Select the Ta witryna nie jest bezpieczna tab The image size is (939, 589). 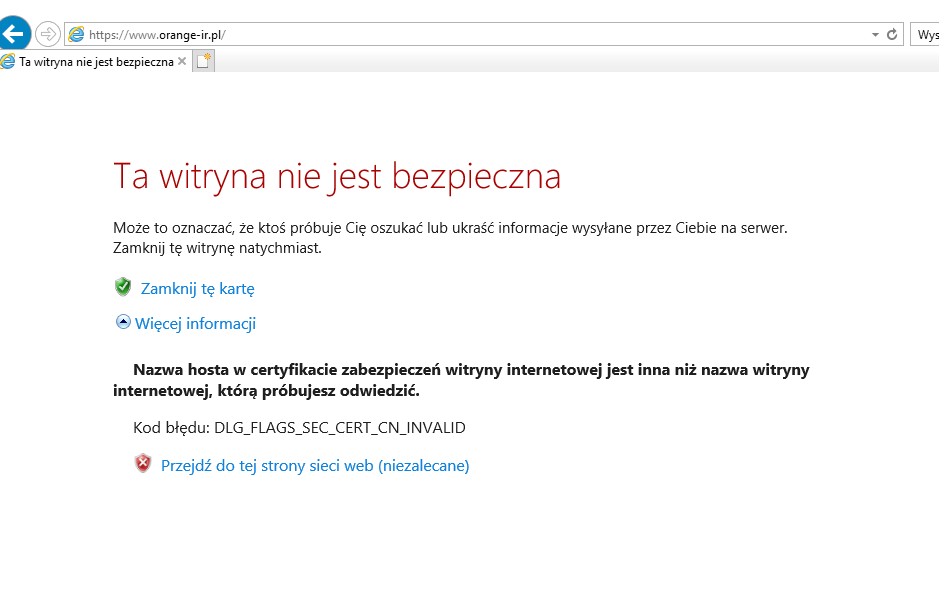pos(95,60)
